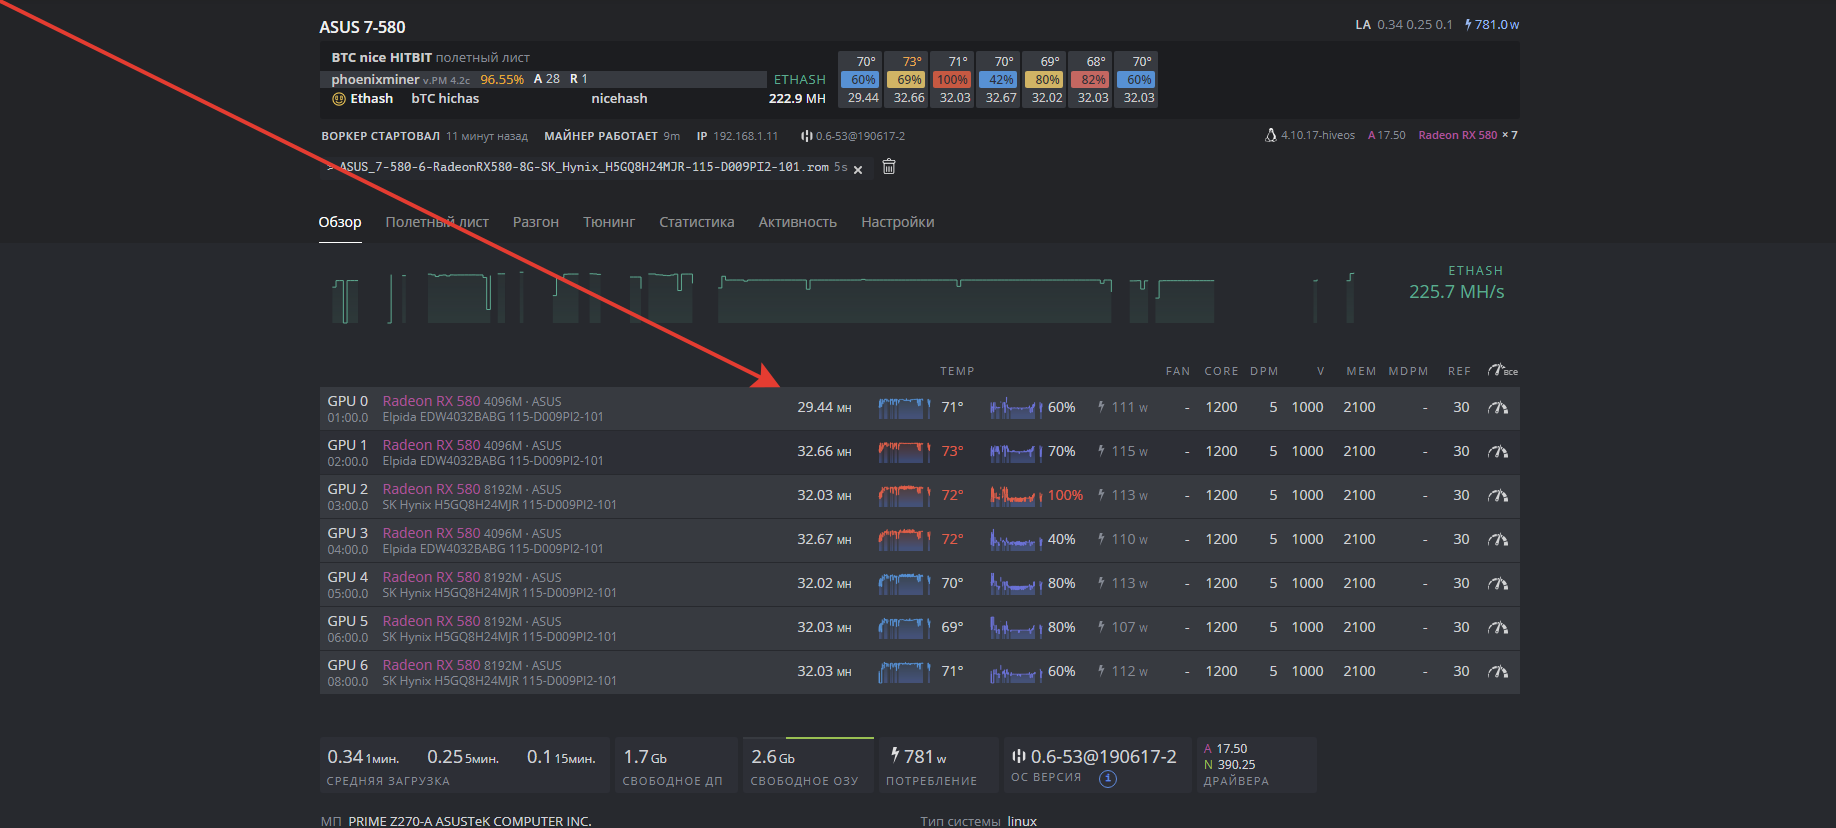This screenshot has height=828, width=1836.
Task: Click the Radeon RX 580 × 7 link
Action: point(1468,135)
